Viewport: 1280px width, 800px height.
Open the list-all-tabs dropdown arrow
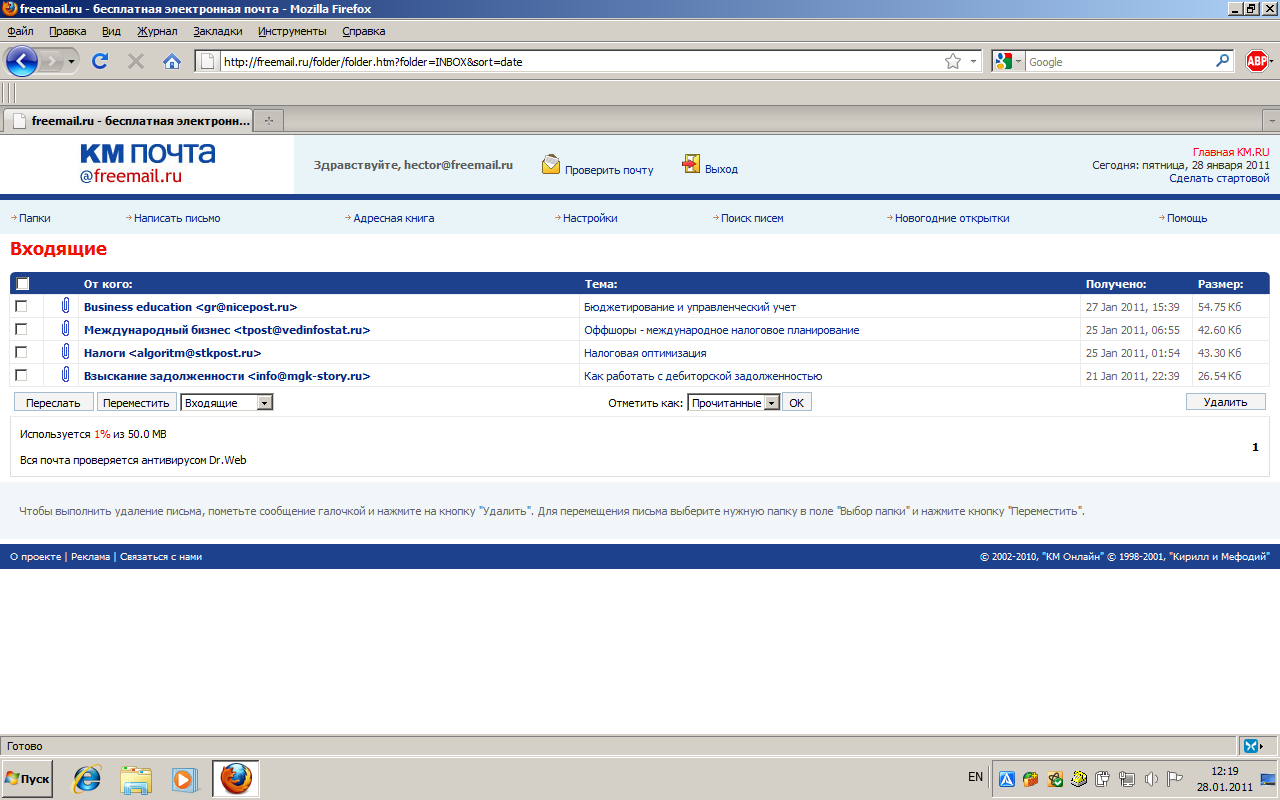1270,120
